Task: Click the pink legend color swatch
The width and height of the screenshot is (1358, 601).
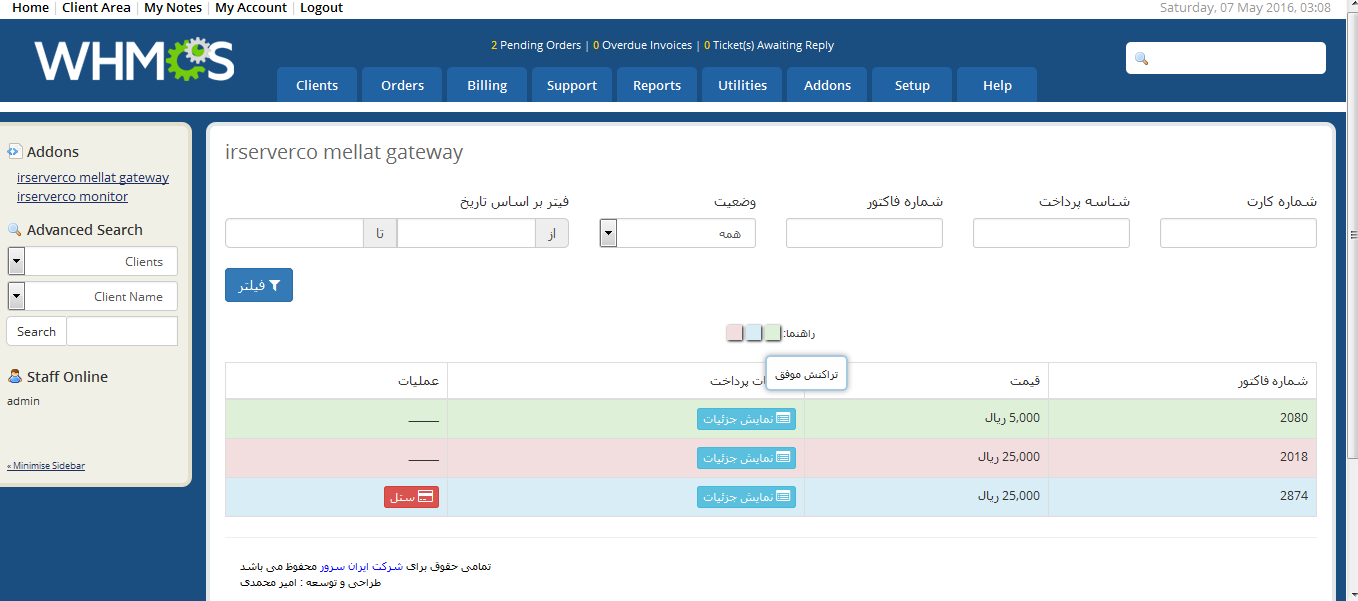Action: pyautogui.click(x=735, y=333)
